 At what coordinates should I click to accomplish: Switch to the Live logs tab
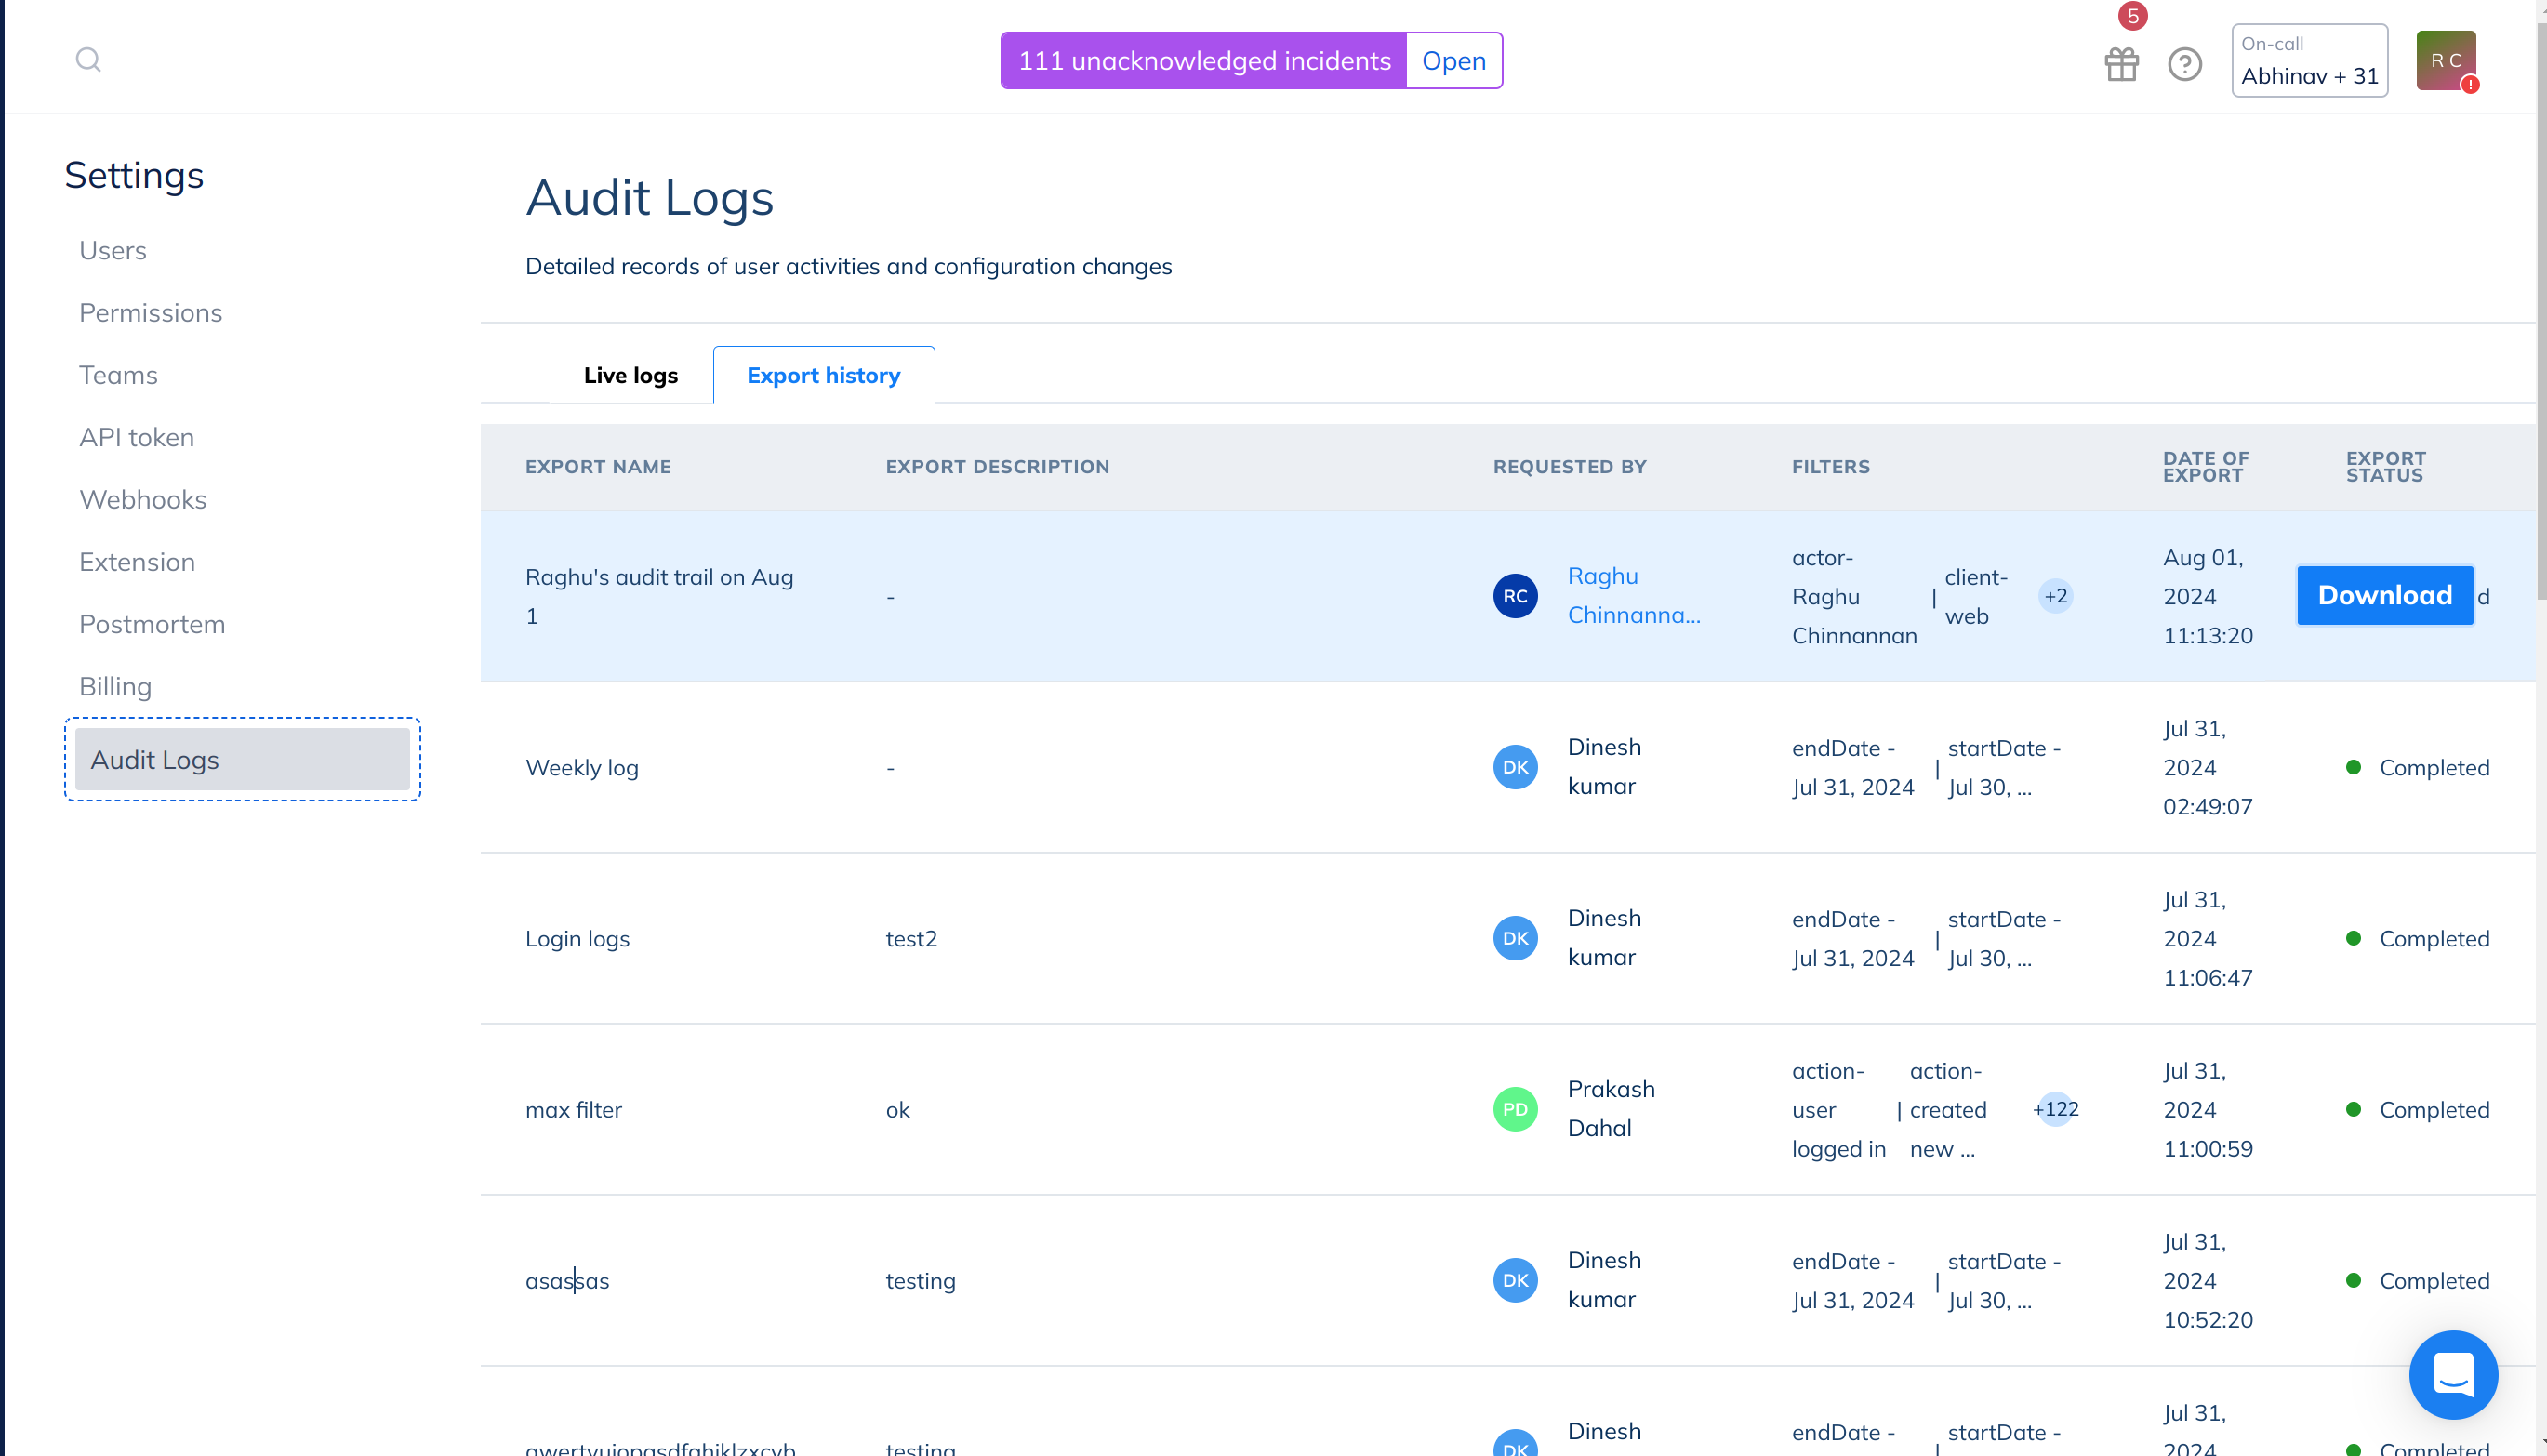click(x=630, y=375)
